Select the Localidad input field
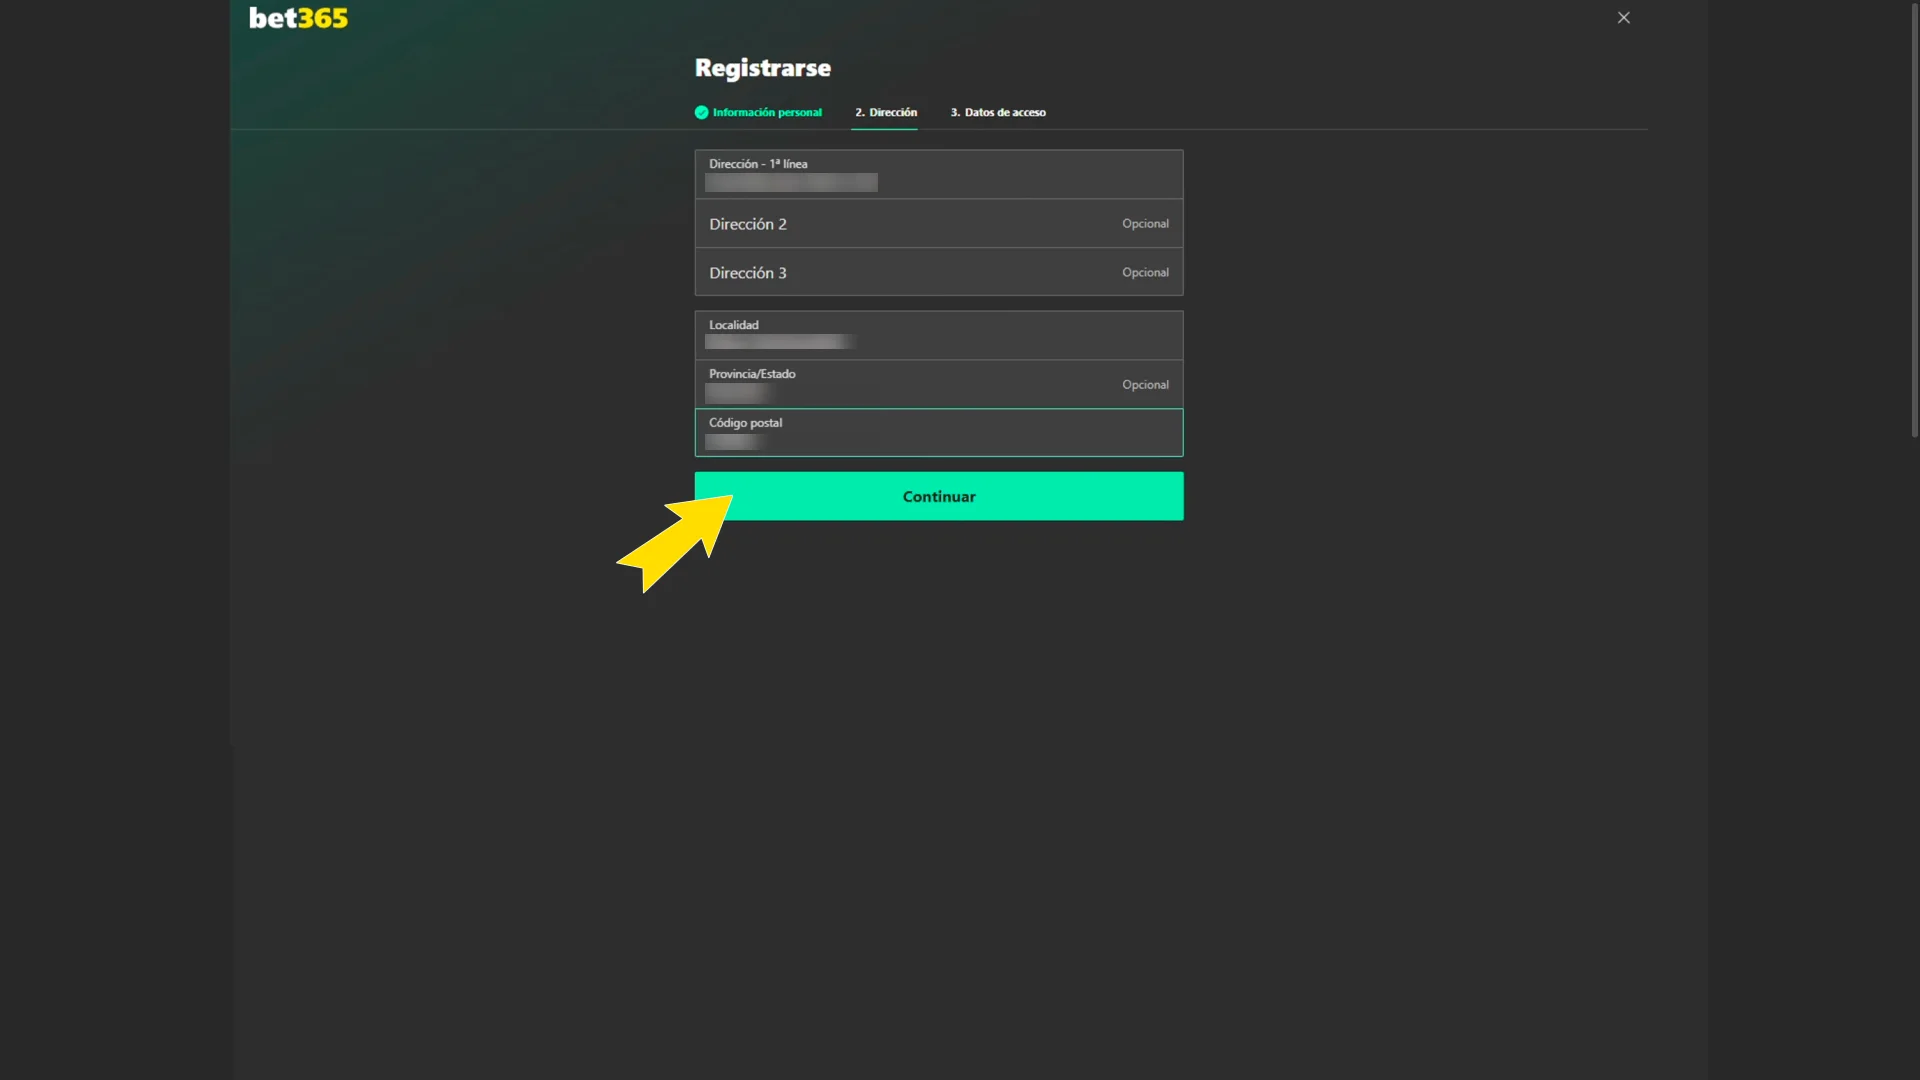The height and width of the screenshot is (1080, 1920). 938,335
